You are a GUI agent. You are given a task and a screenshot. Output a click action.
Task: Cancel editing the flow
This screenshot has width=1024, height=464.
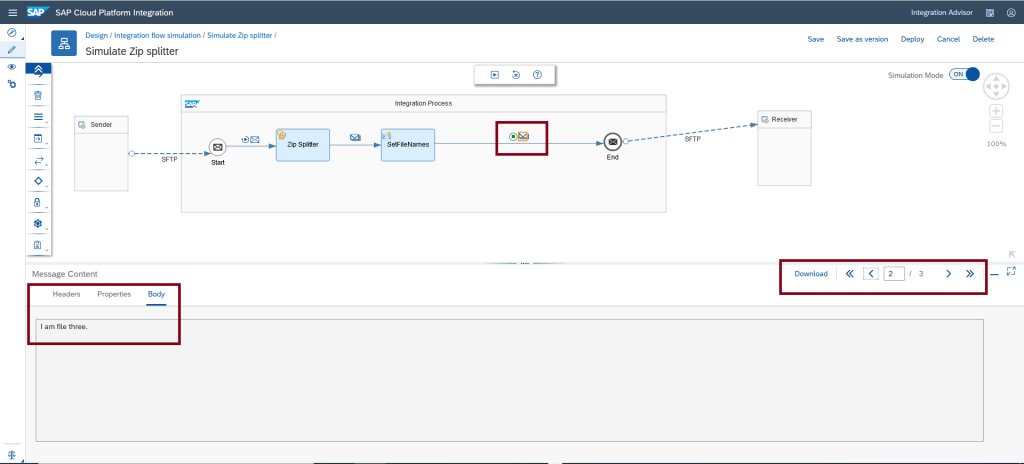[948, 39]
